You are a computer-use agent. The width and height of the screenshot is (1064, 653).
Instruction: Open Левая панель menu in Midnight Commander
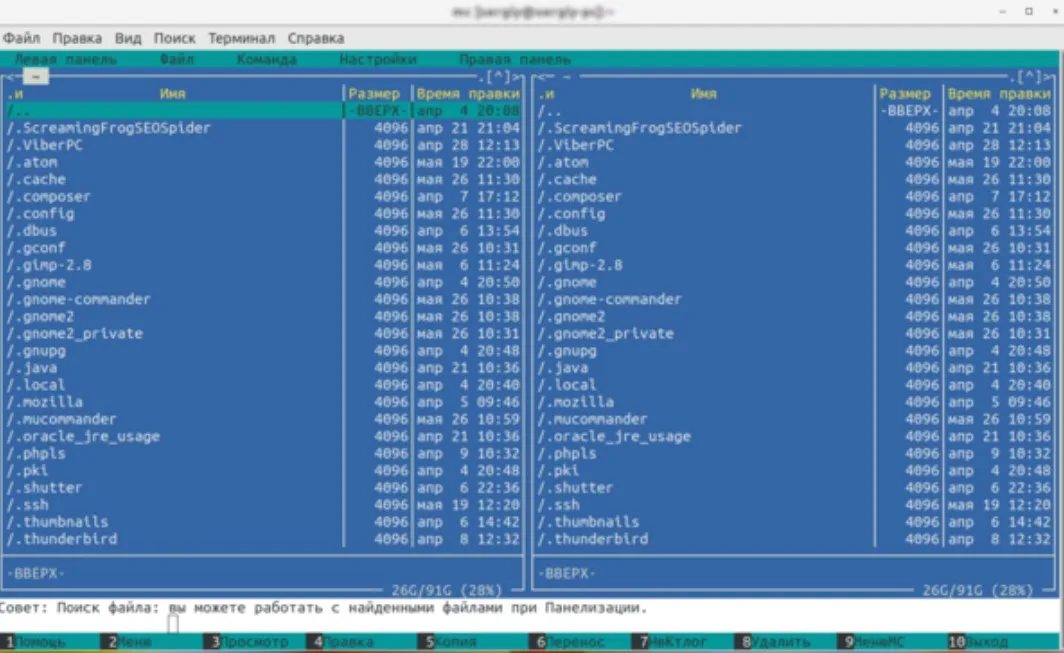point(65,59)
